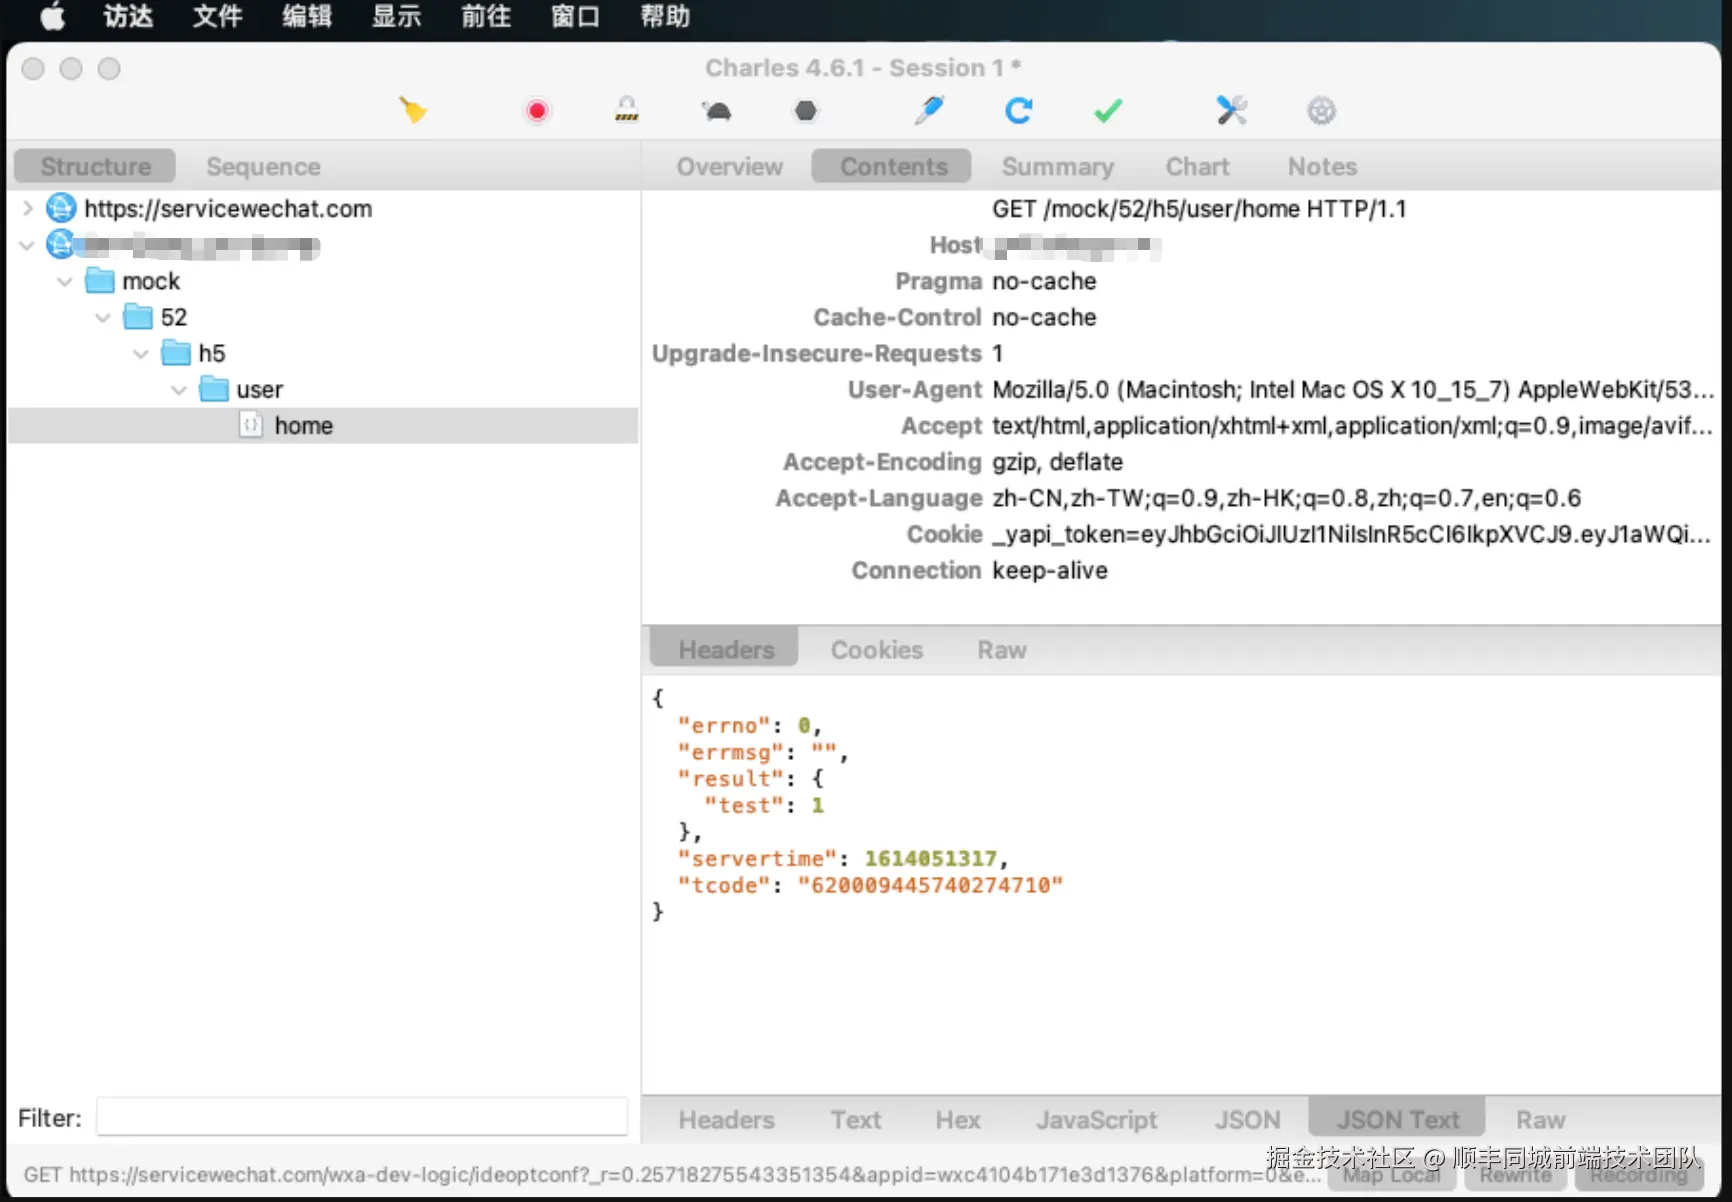
Task: Toggle recording with the red record button
Action: pos(537,110)
